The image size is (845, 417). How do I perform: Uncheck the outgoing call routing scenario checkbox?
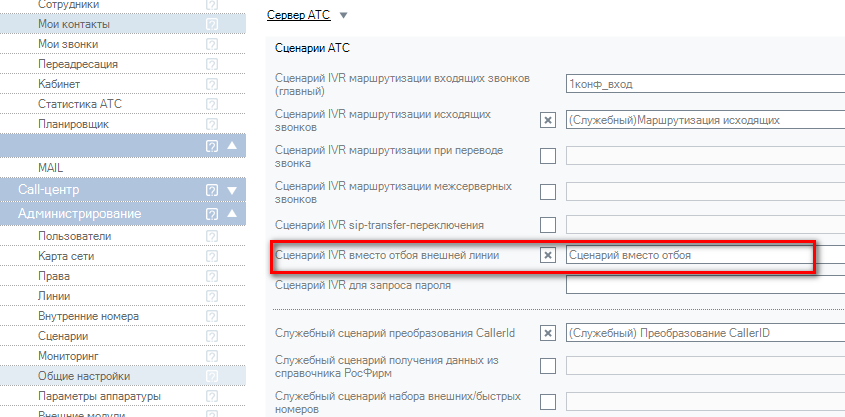[547, 120]
